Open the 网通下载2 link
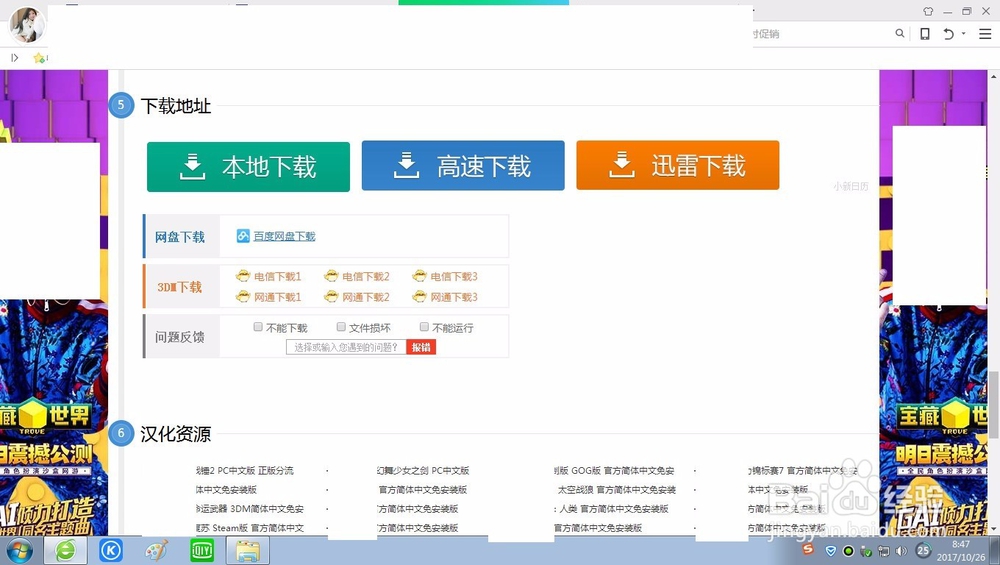Screen dimensions: 1000x565 [365, 297]
